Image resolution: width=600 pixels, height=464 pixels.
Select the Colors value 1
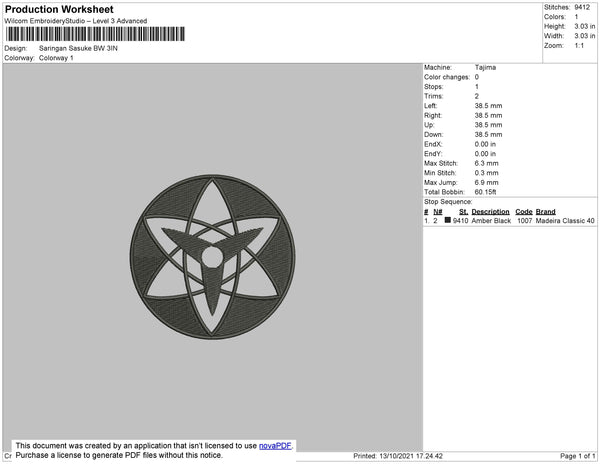pyautogui.click(x=576, y=17)
